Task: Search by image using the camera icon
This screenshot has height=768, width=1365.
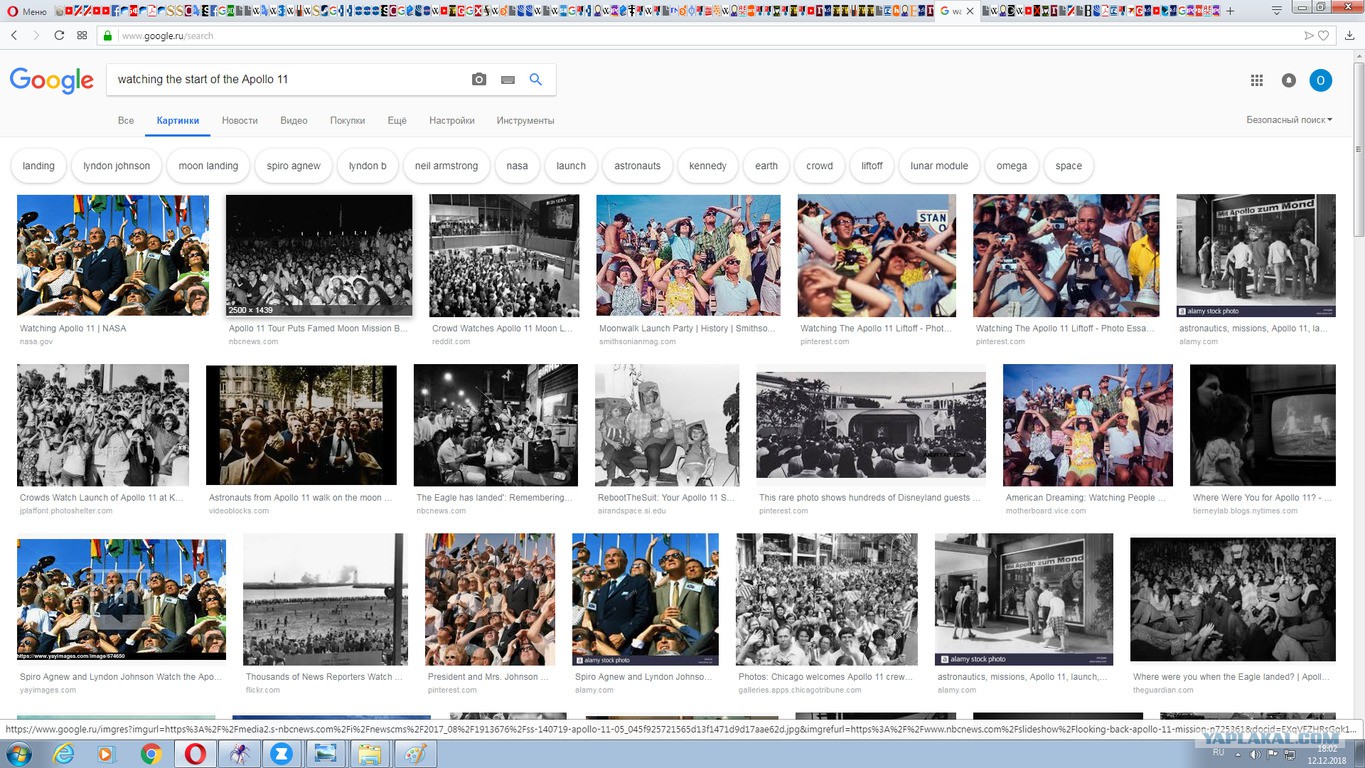Action: point(479,79)
